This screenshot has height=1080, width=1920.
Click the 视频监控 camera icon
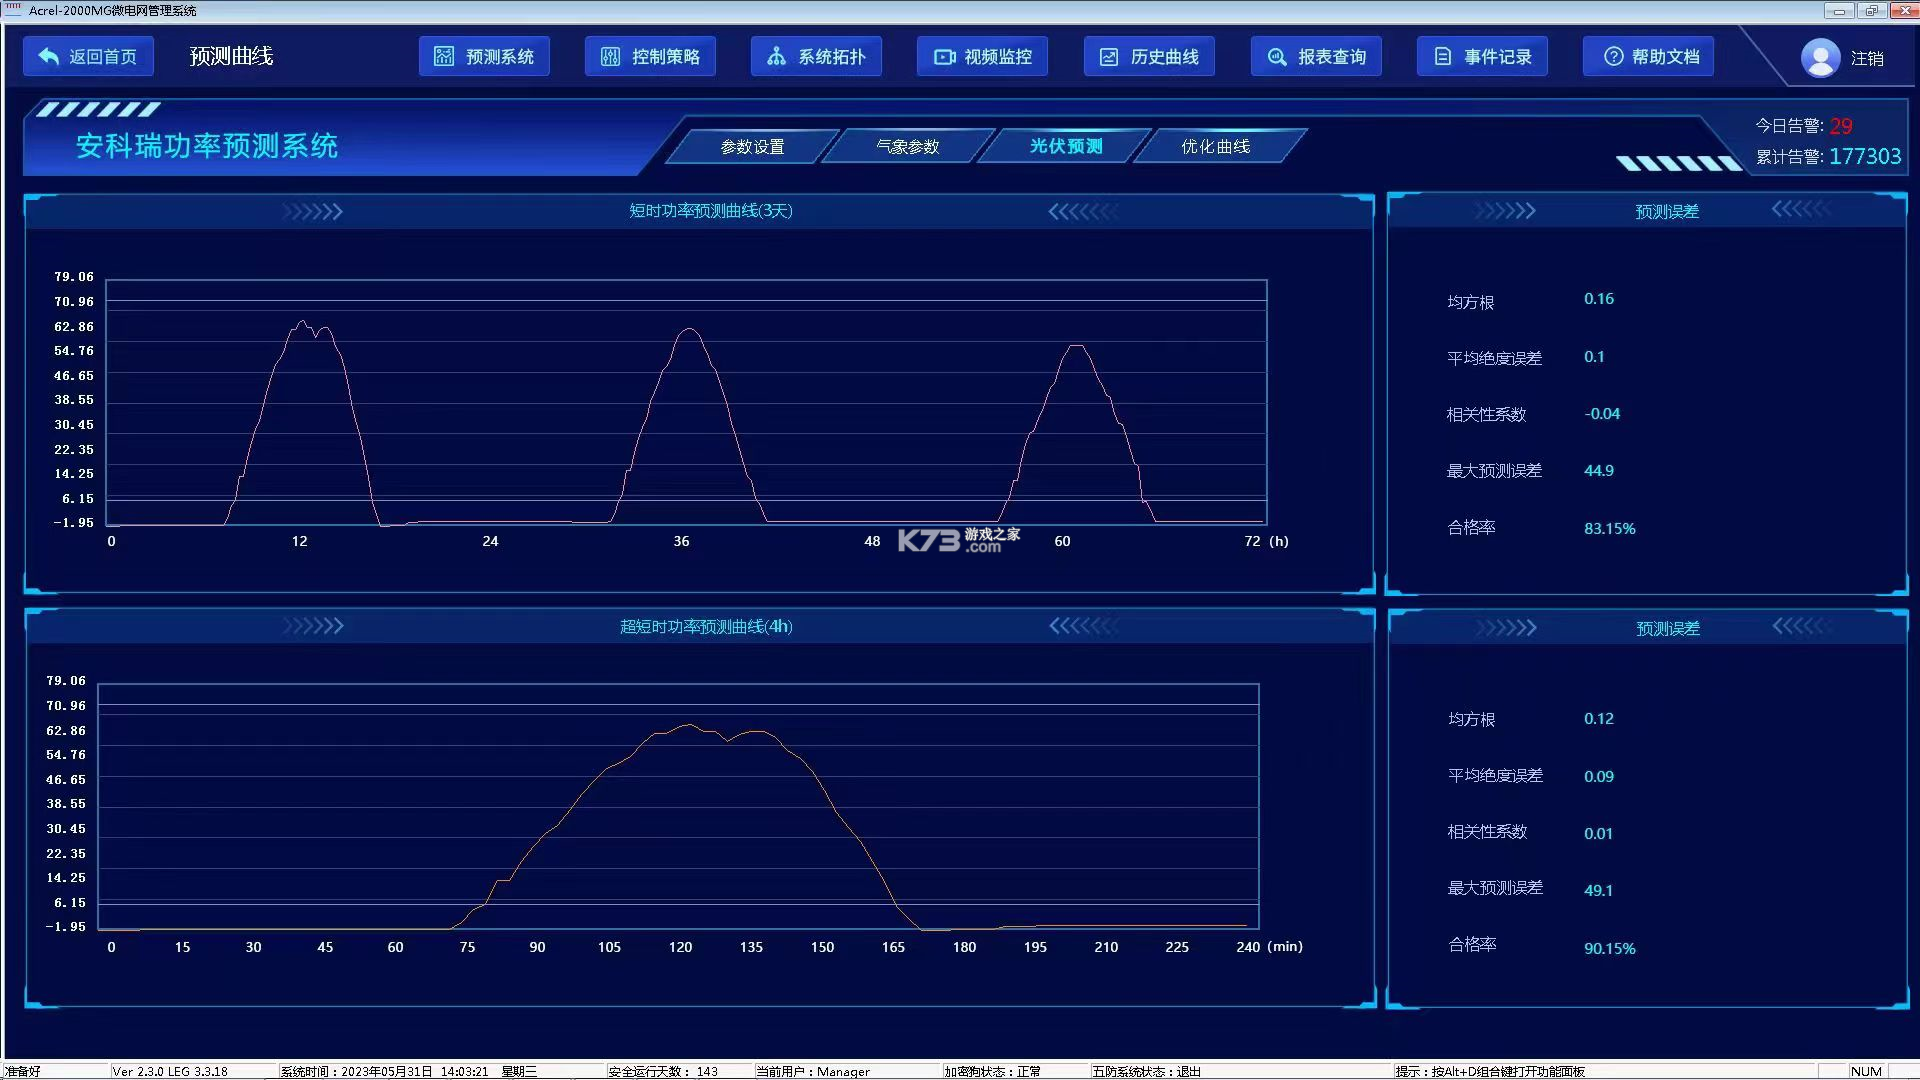coord(944,57)
